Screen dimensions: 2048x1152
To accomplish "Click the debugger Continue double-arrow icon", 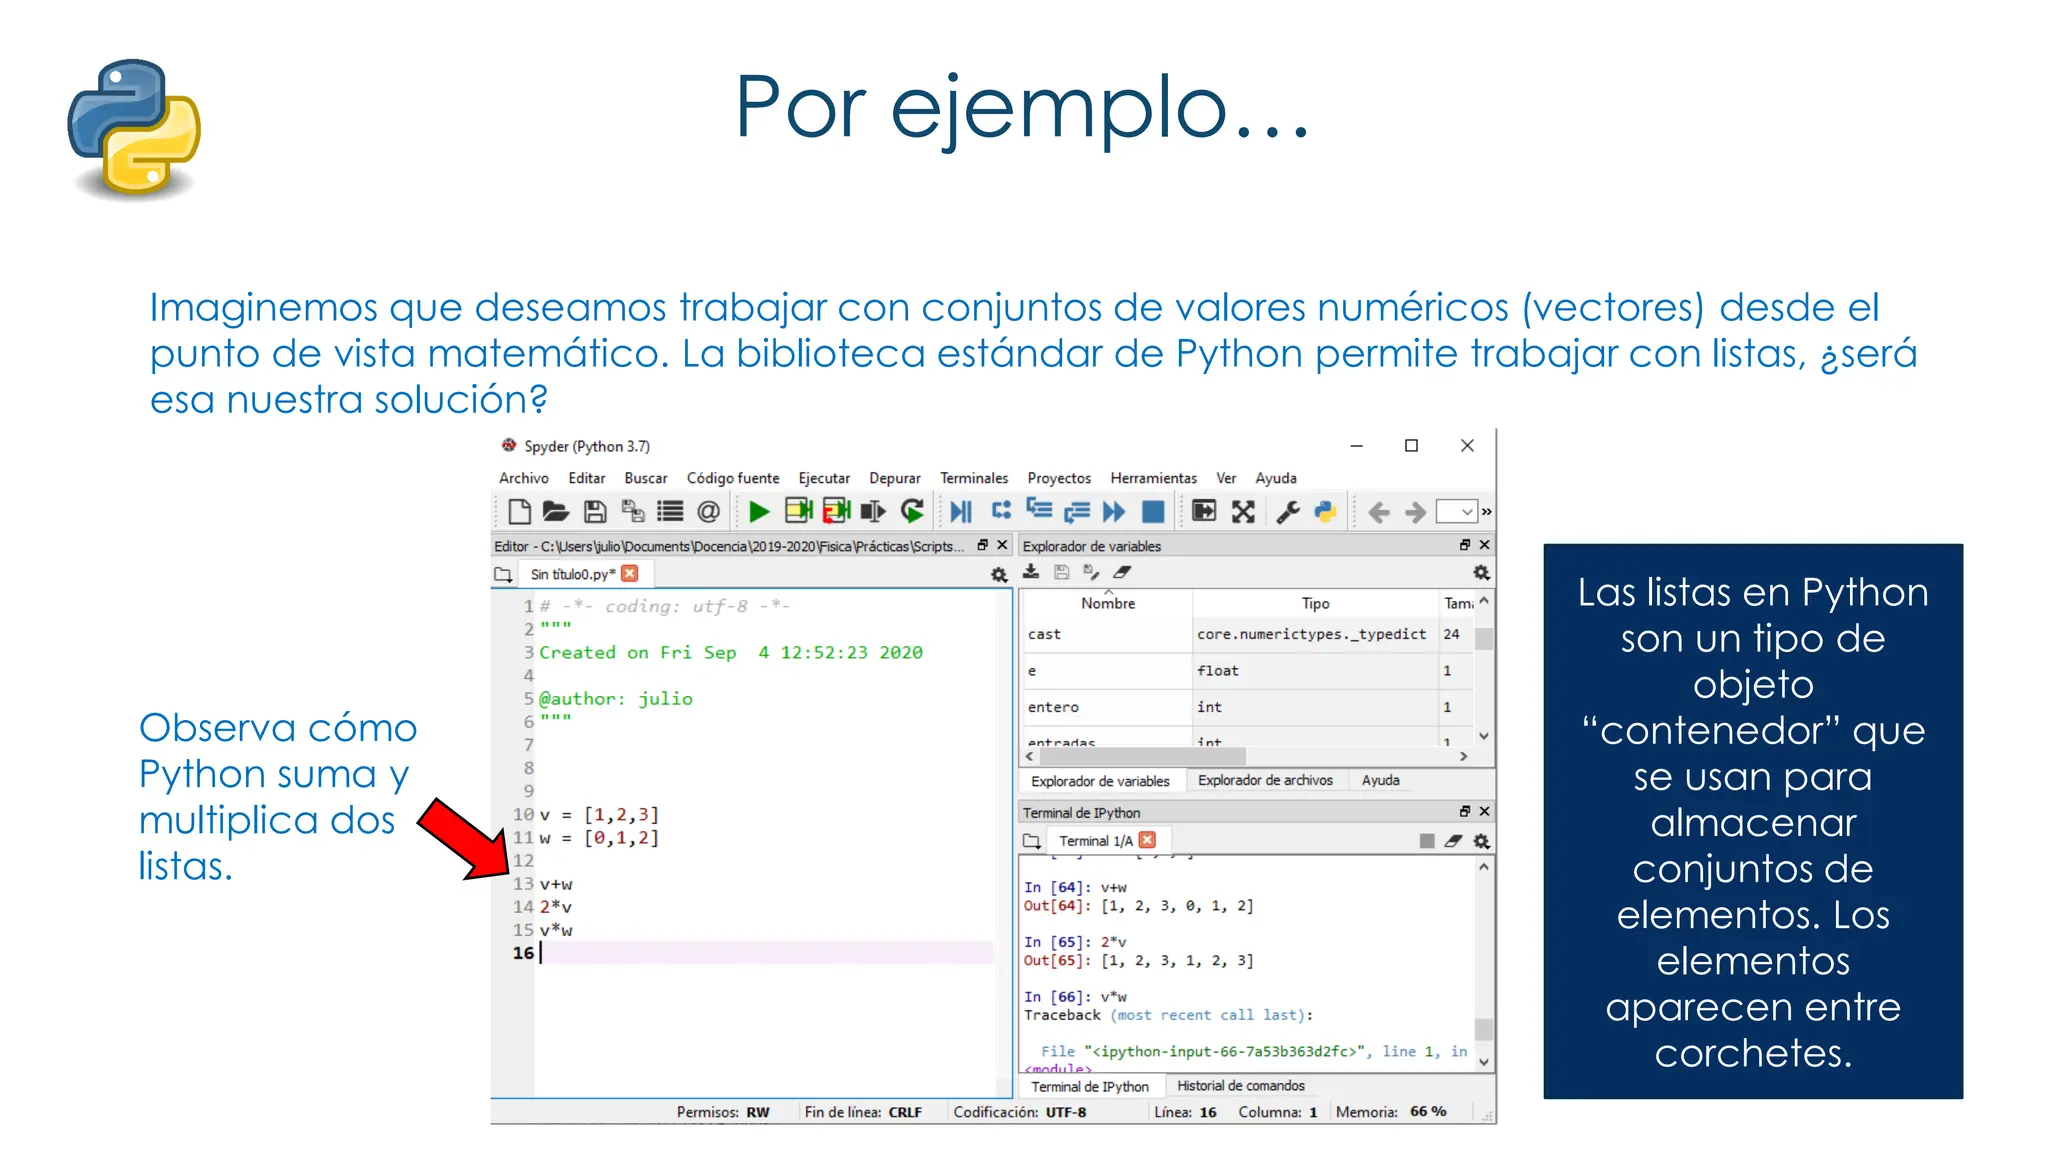I will pyautogui.click(x=1114, y=512).
